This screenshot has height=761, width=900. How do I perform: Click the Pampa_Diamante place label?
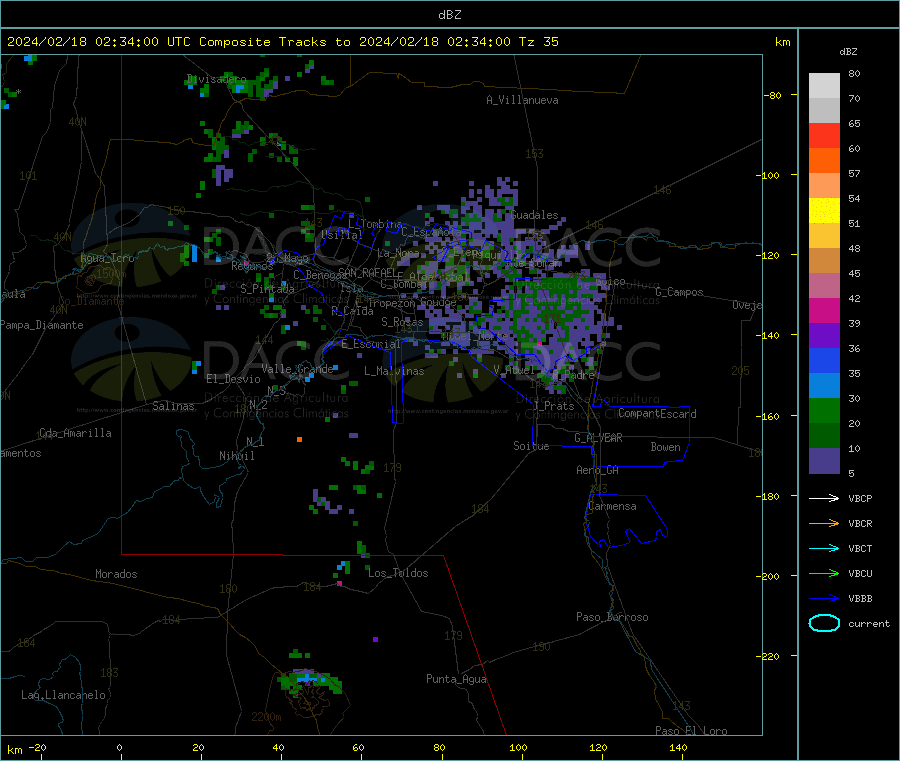(42, 325)
